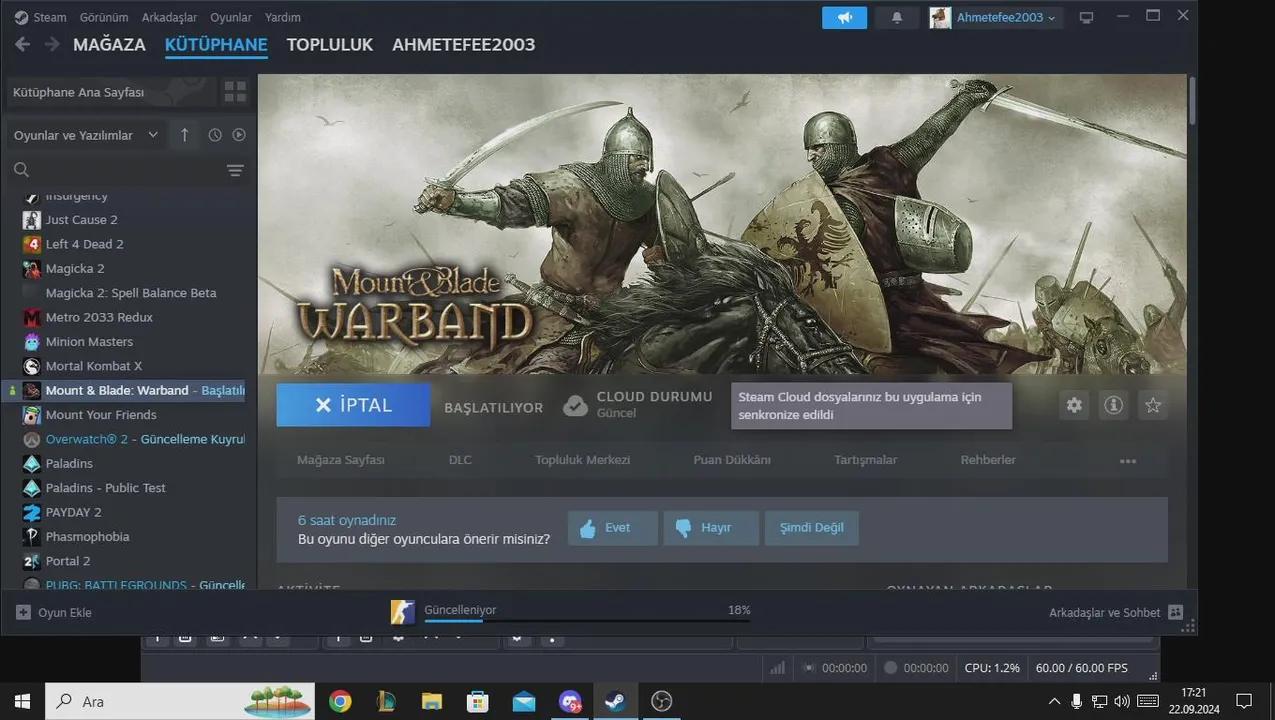Viewport: 1275px width, 720px height.
Task: Open the Steam tray icon in the taskbar
Action: coord(615,701)
